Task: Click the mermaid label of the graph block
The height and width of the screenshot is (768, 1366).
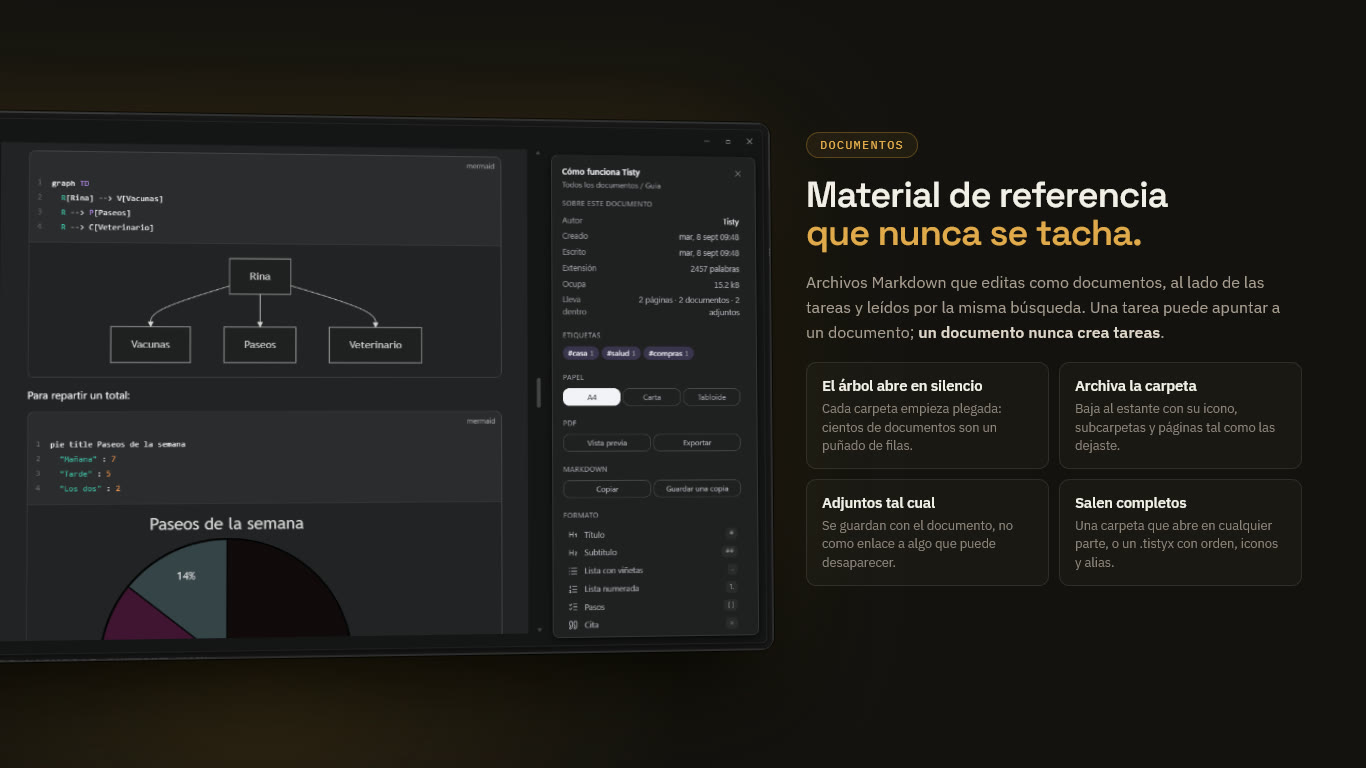Action: pyautogui.click(x=480, y=166)
